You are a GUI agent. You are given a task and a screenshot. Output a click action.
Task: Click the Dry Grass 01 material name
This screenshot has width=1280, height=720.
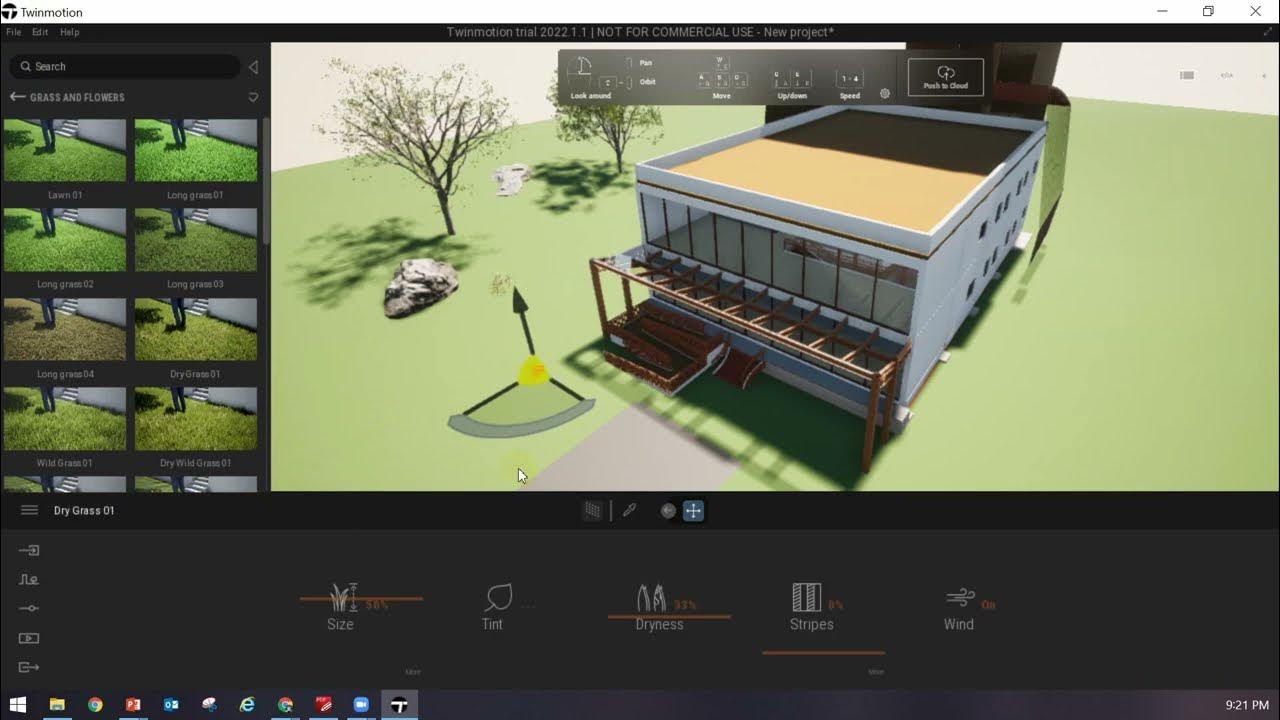[x=84, y=510]
